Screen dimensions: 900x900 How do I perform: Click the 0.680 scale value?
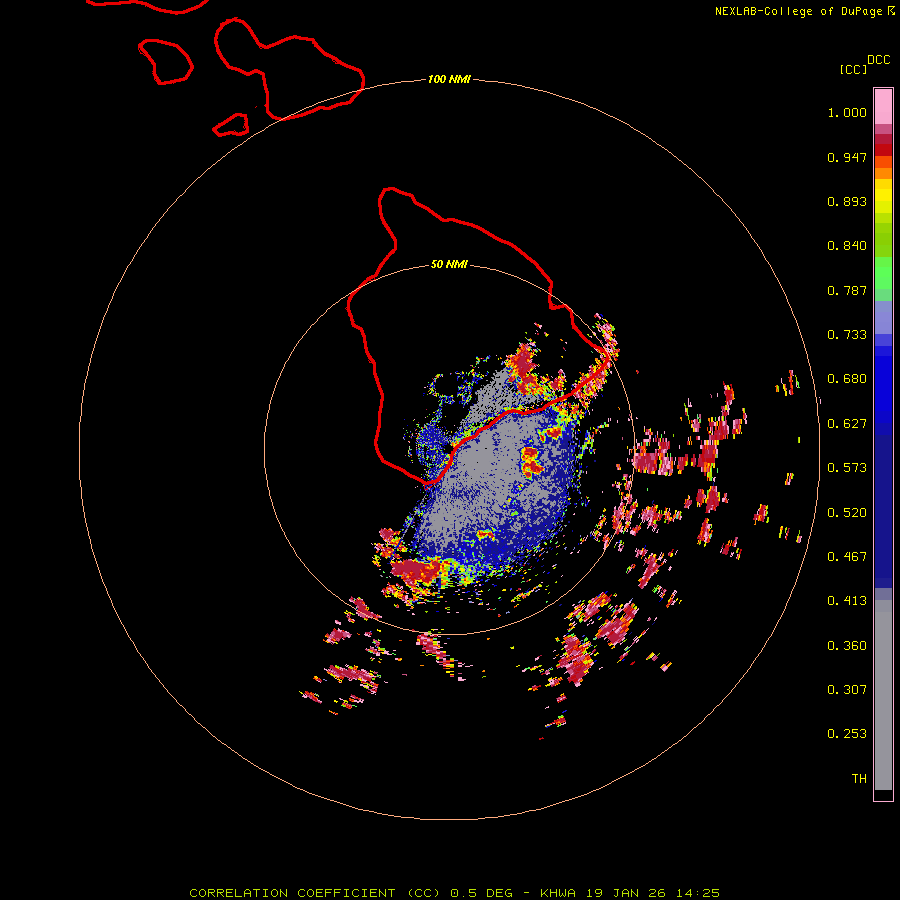click(847, 379)
